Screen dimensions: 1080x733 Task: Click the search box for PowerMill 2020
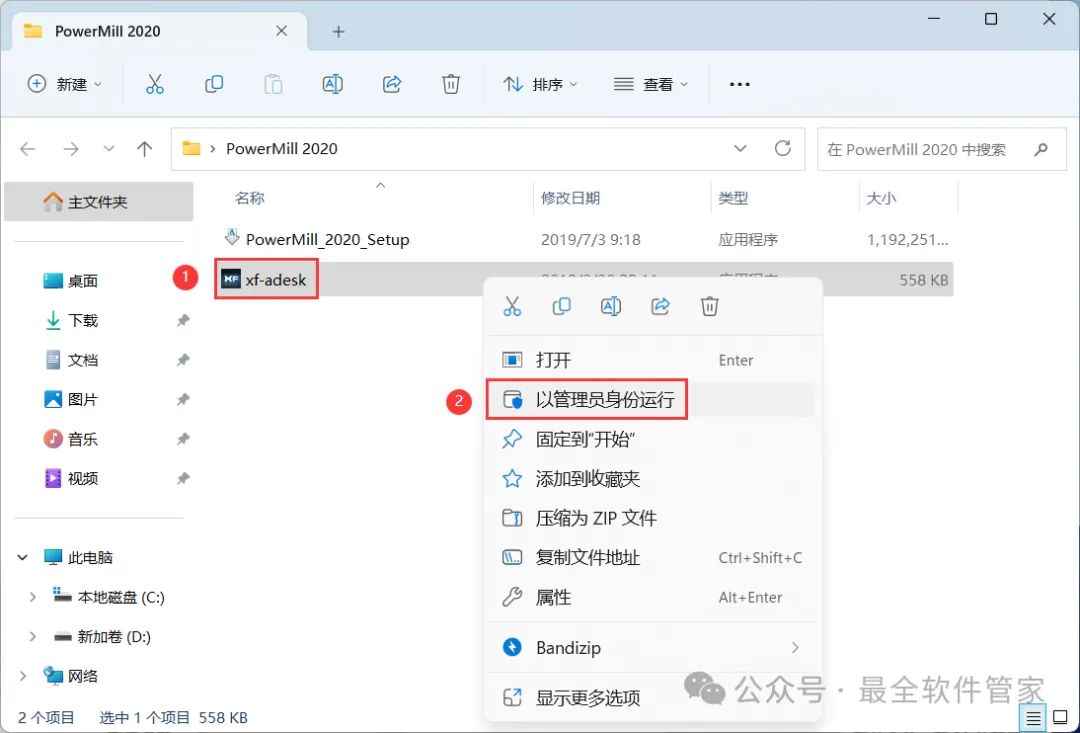click(x=942, y=149)
